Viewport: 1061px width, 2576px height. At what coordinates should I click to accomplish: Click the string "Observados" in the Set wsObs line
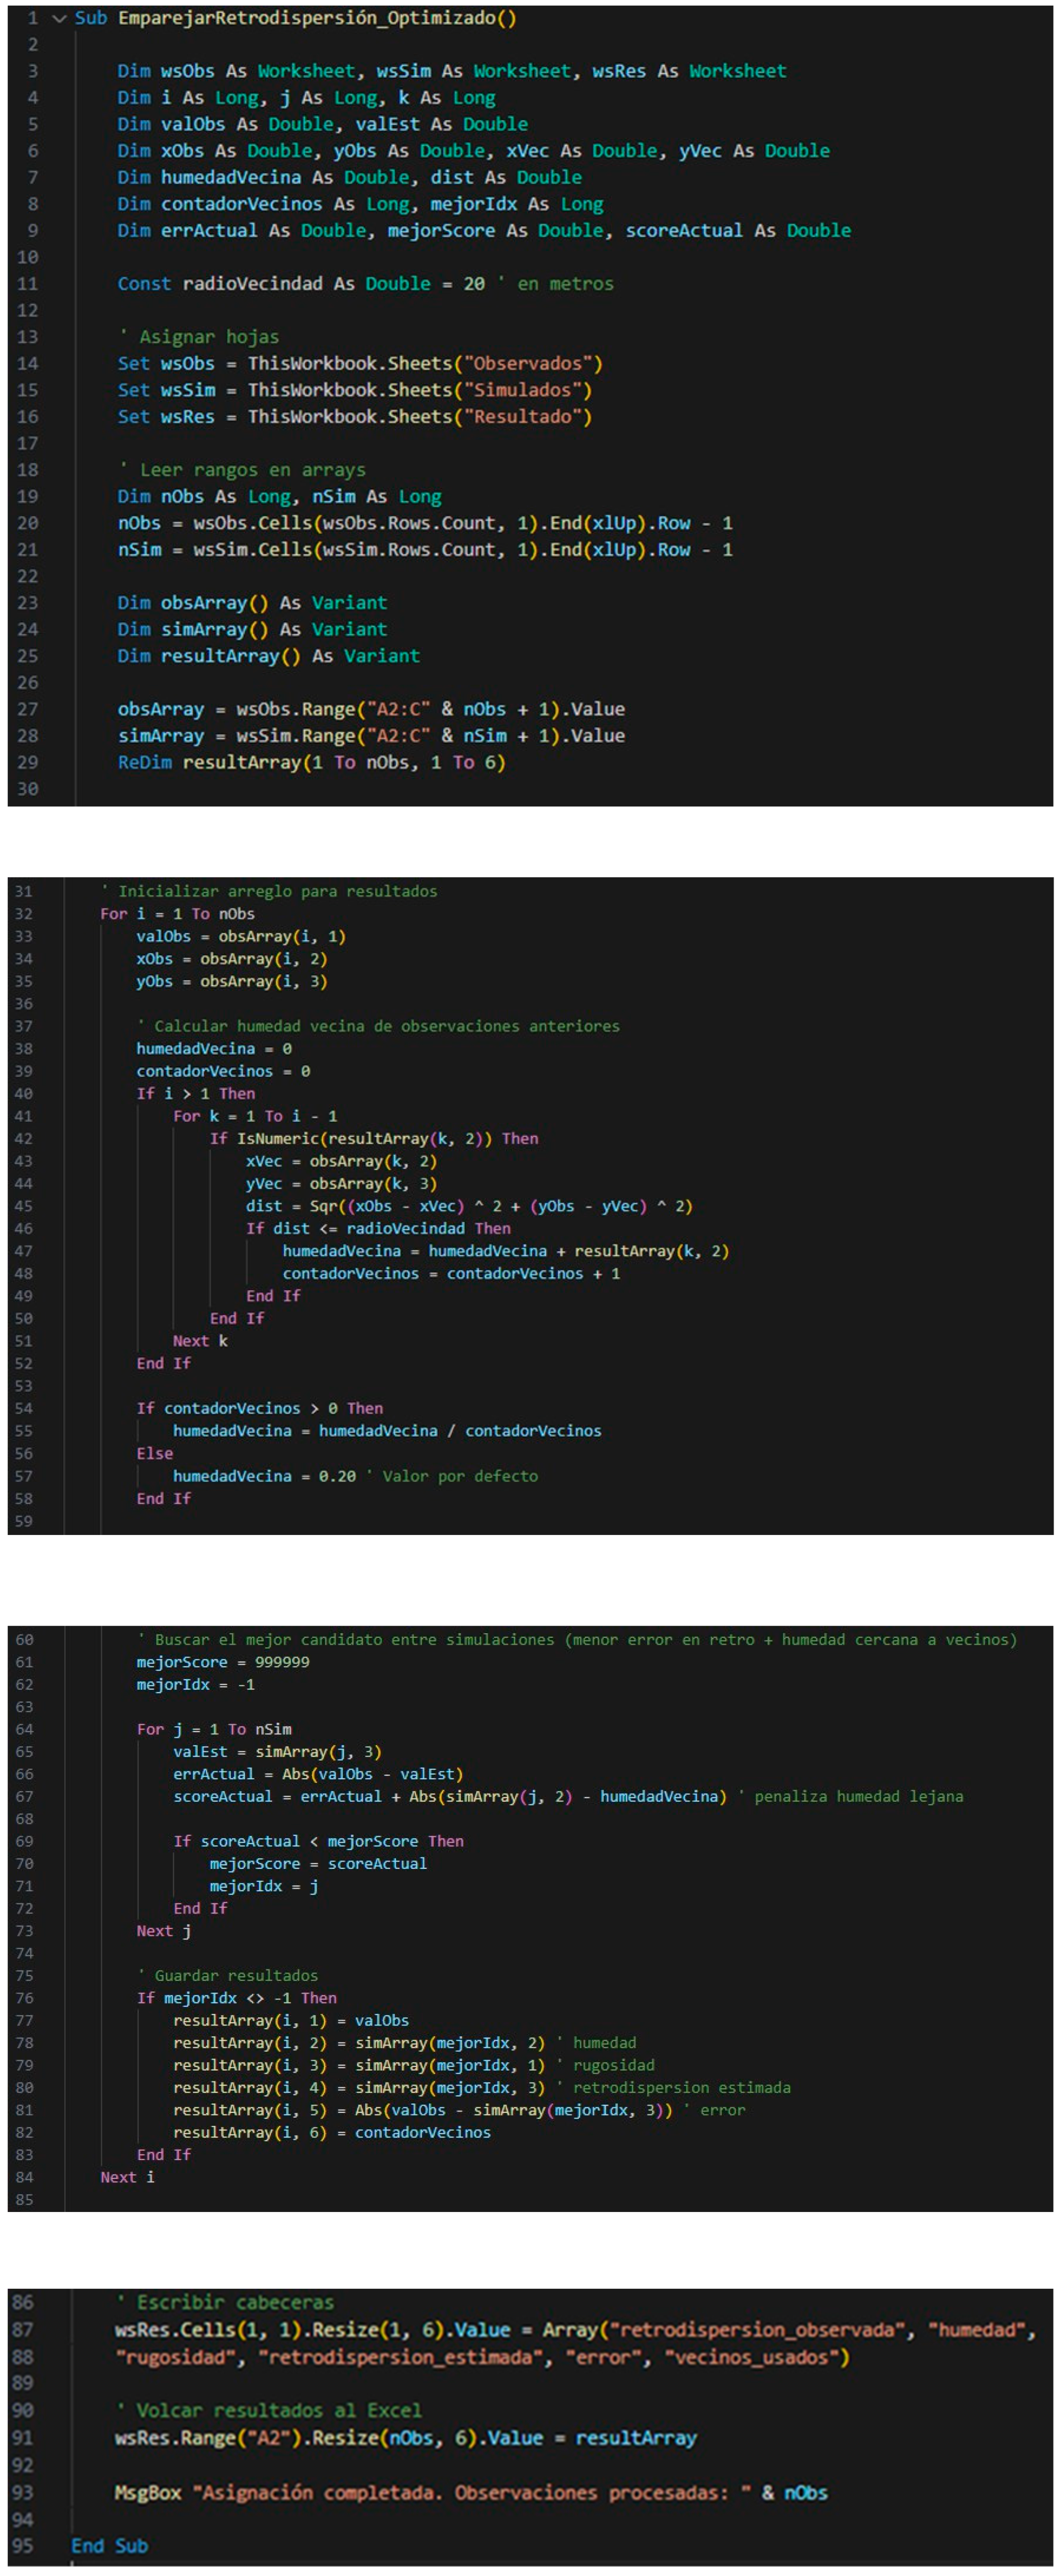pyautogui.click(x=527, y=364)
